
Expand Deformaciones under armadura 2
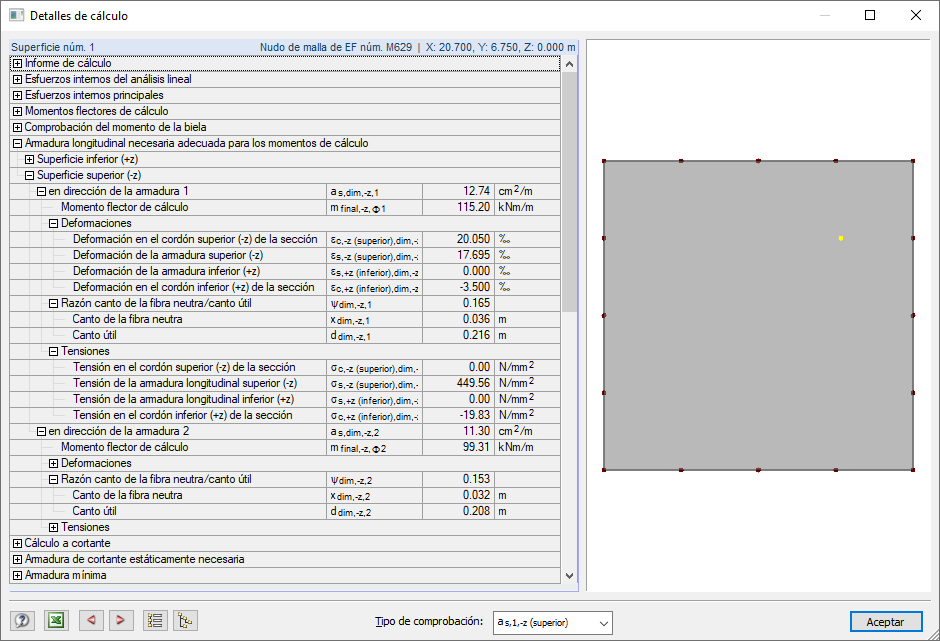coord(53,464)
